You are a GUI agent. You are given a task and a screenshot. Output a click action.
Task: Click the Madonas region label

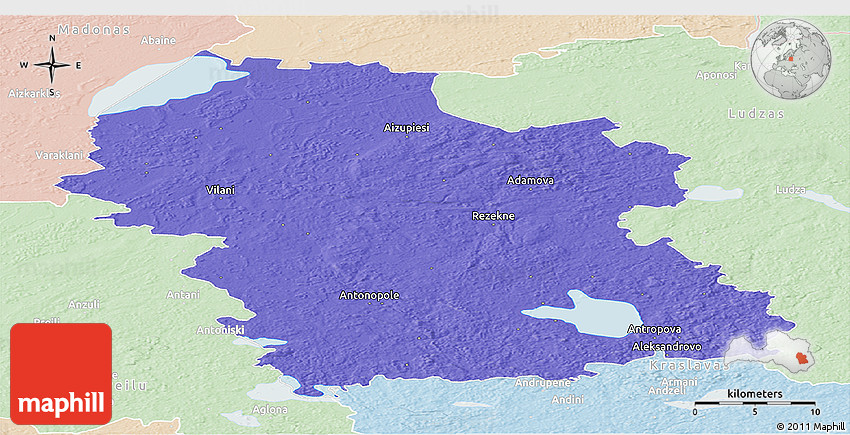(x=94, y=30)
